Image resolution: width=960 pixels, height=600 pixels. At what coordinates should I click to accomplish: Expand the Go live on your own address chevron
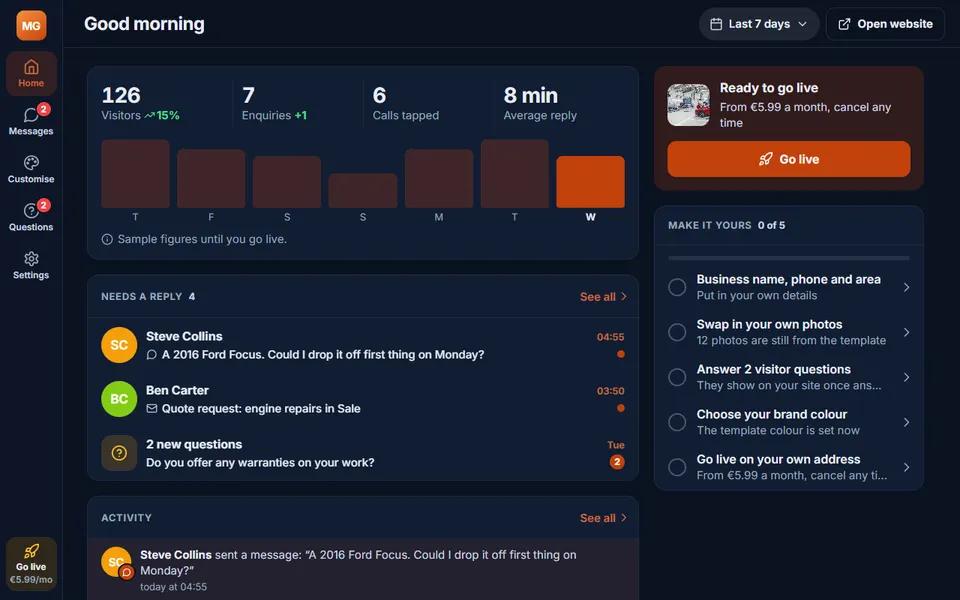pos(906,467)
